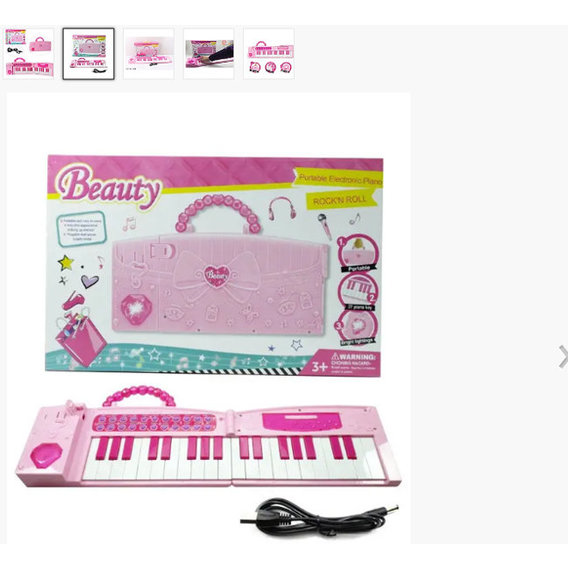
Task: Open the last thumbnail with three circular icons
Action: 269,54
